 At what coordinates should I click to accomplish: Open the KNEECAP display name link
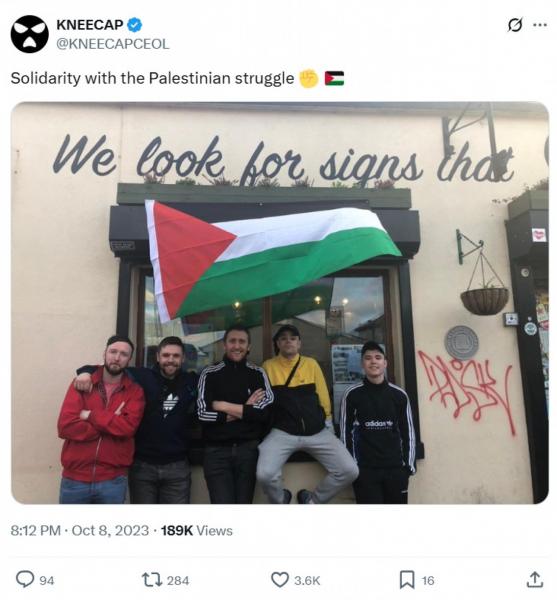[x=90, y=25]
